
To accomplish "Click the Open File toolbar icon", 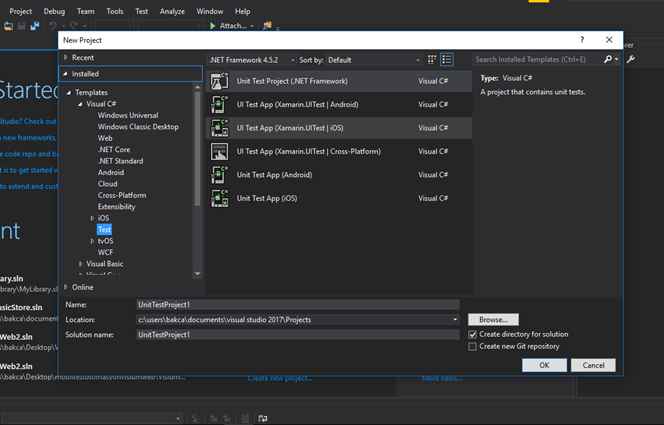I will 8,26.
